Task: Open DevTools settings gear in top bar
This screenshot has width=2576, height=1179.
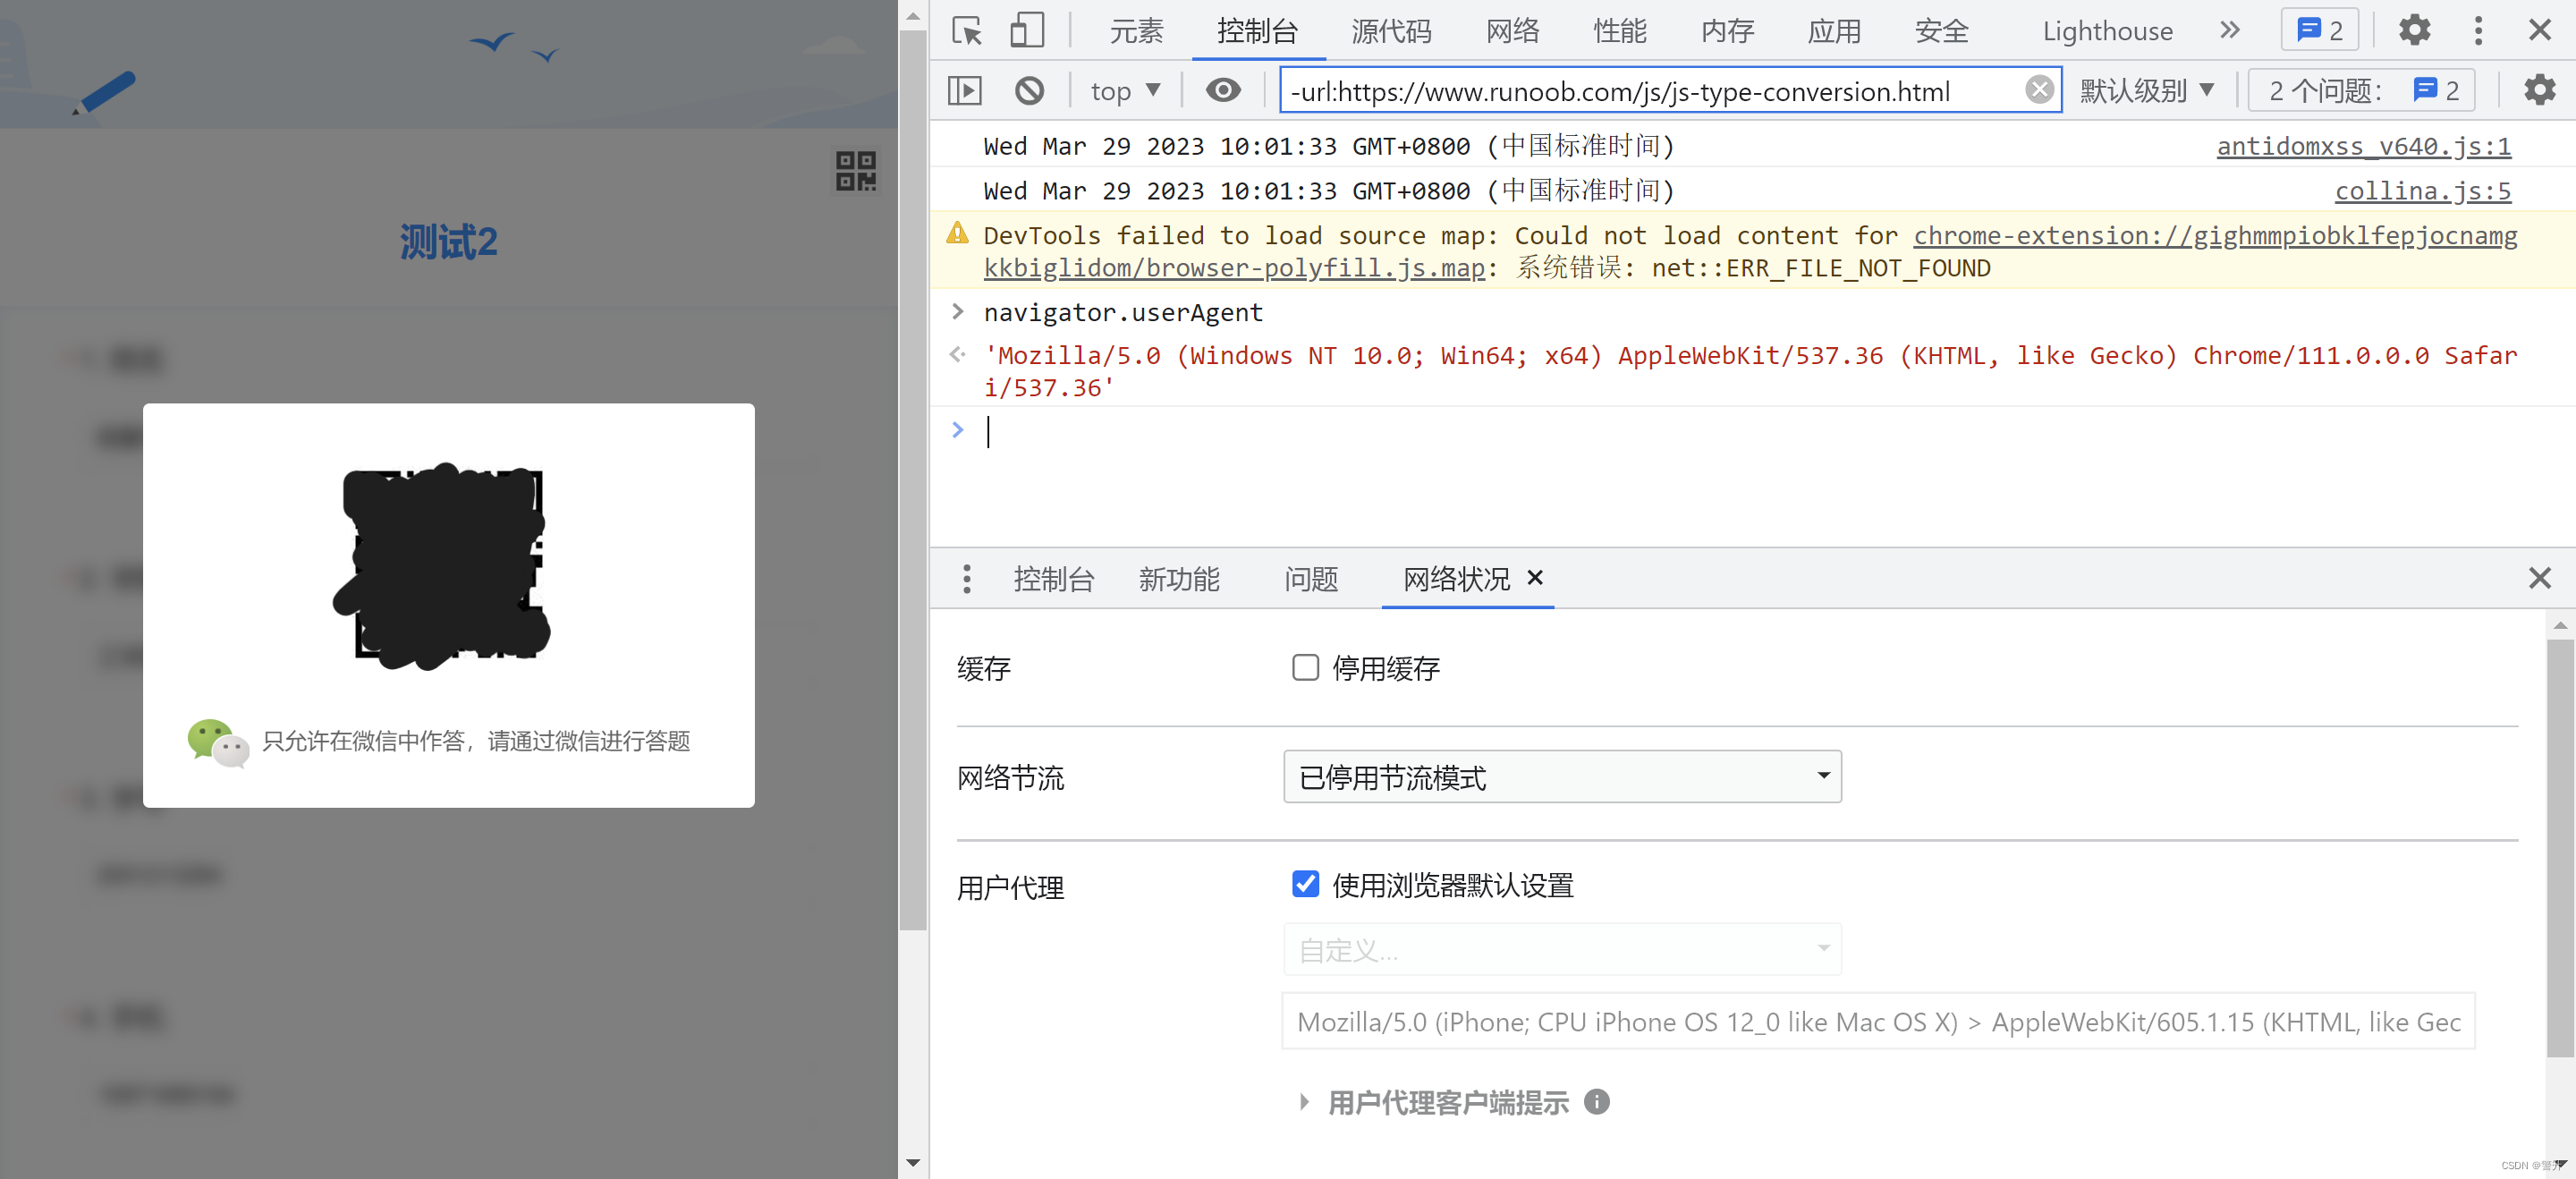Action: pyautogui.click(x=2414, y=30)
